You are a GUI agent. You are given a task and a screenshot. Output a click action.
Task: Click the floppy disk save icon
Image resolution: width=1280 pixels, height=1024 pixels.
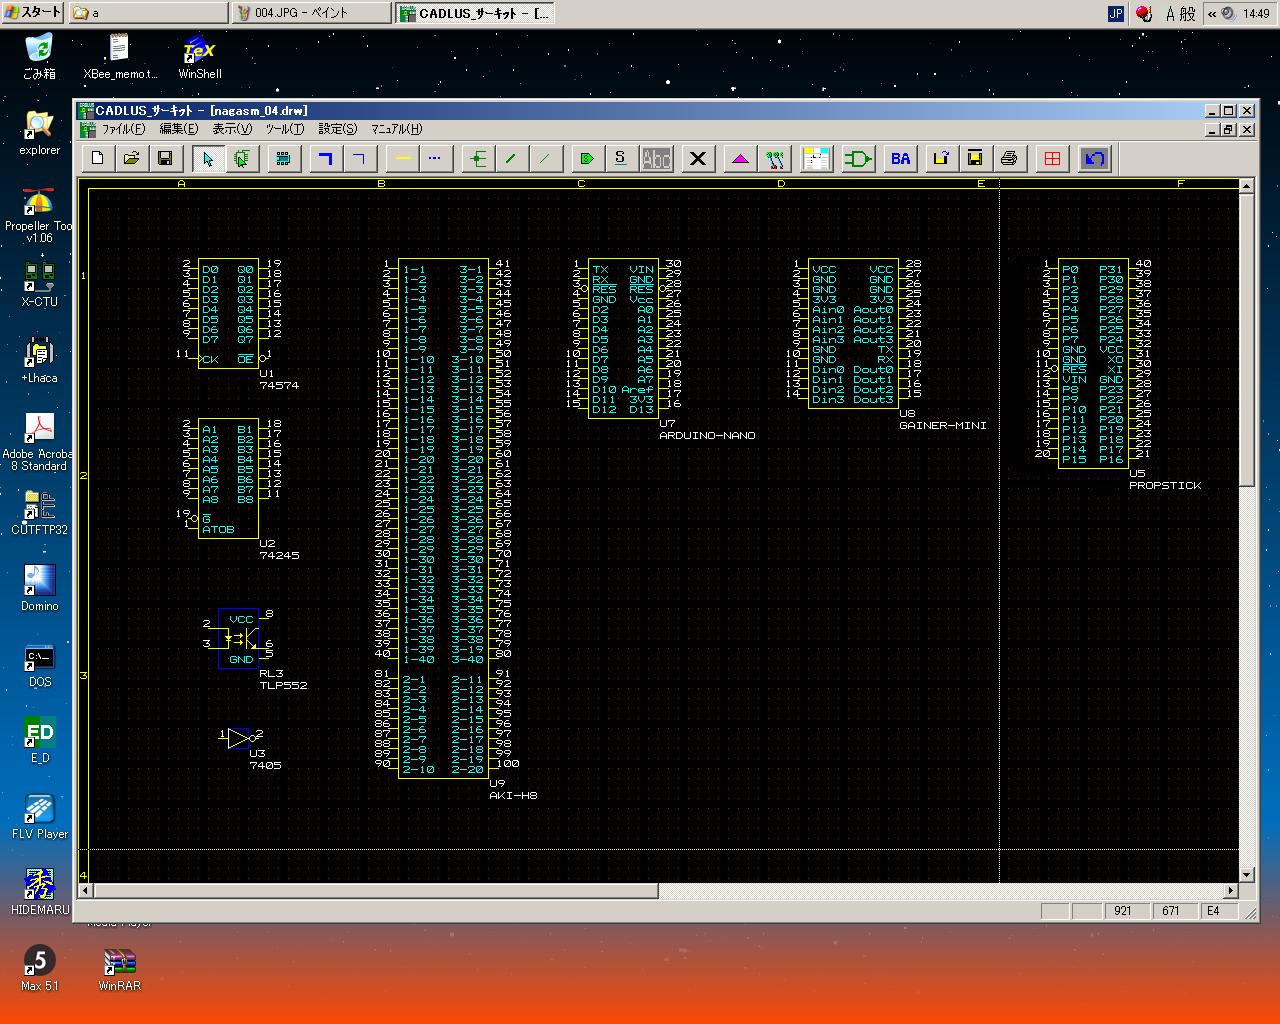165,159
